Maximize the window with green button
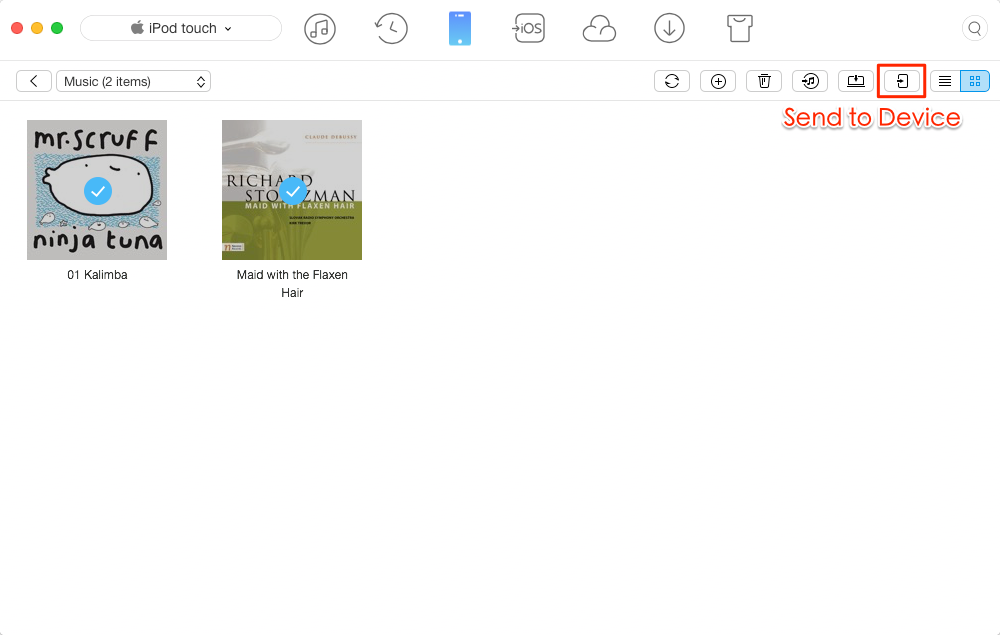The width and height of the screenshot is (1000, 635). pyautogui.click(x=57, y=28)
